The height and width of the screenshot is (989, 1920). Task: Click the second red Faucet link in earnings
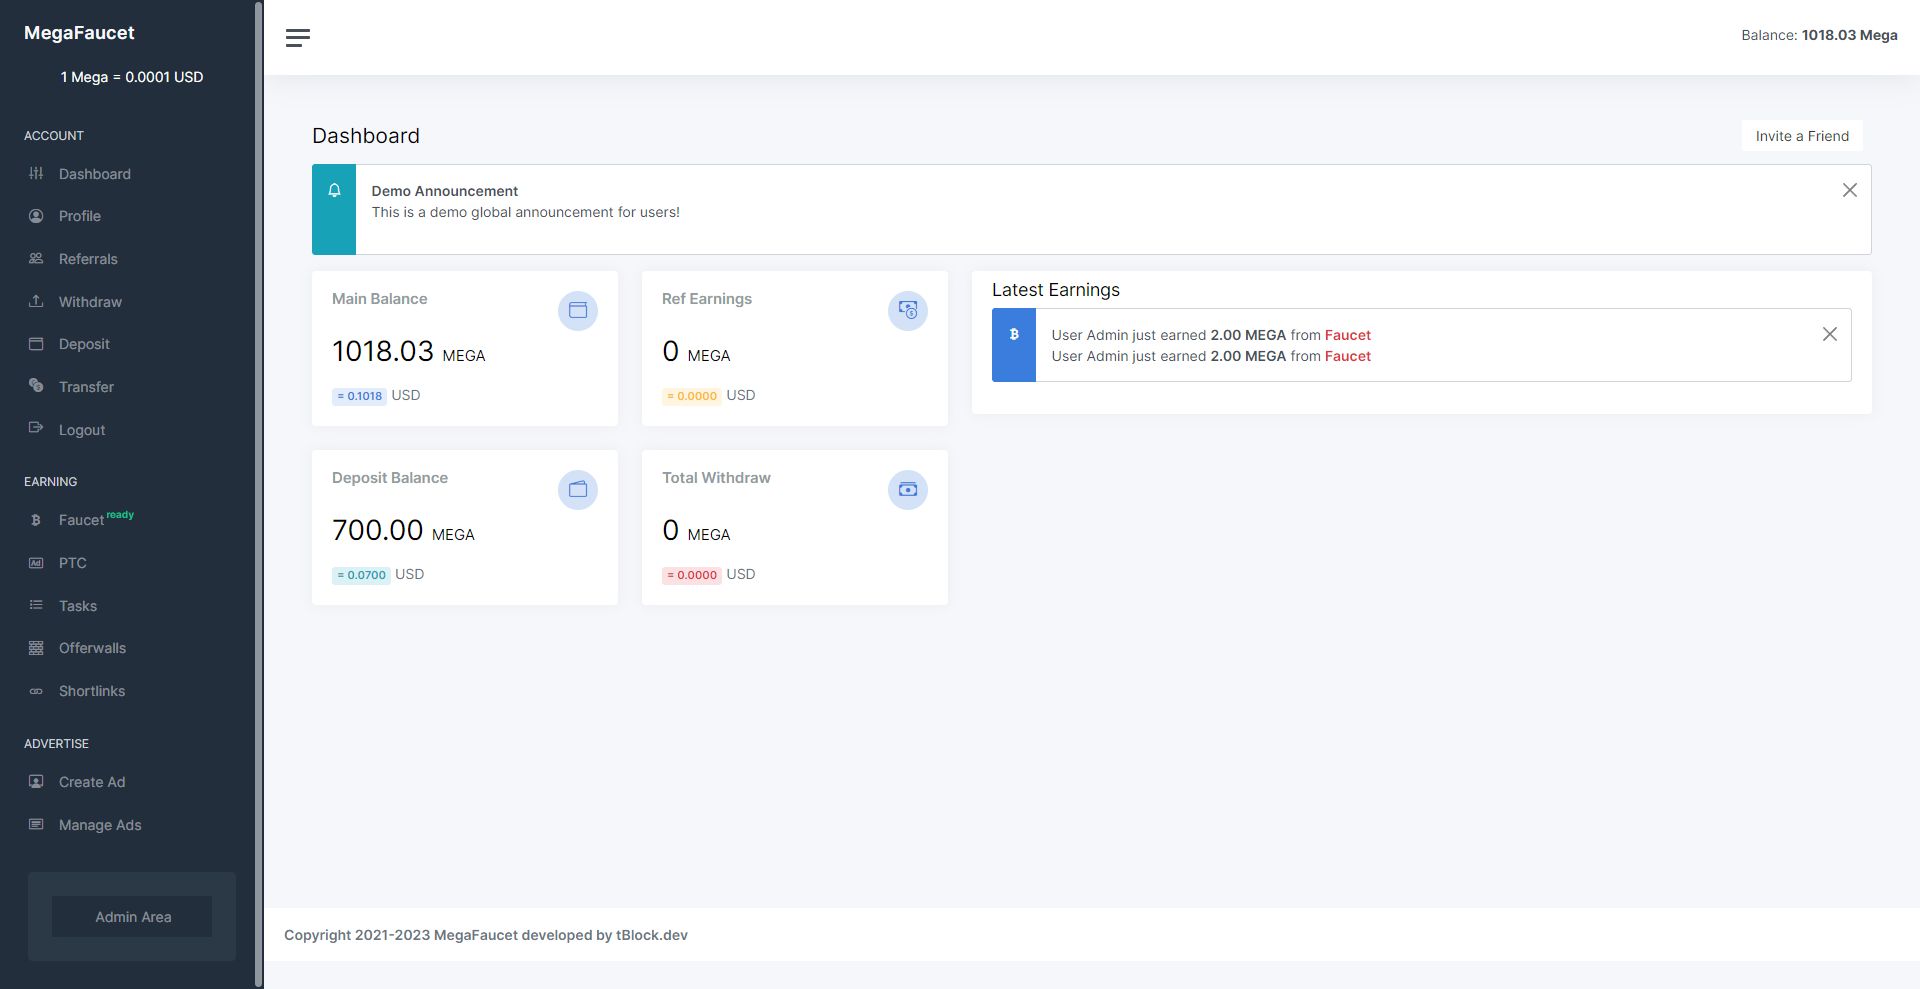coord(1348,356)
